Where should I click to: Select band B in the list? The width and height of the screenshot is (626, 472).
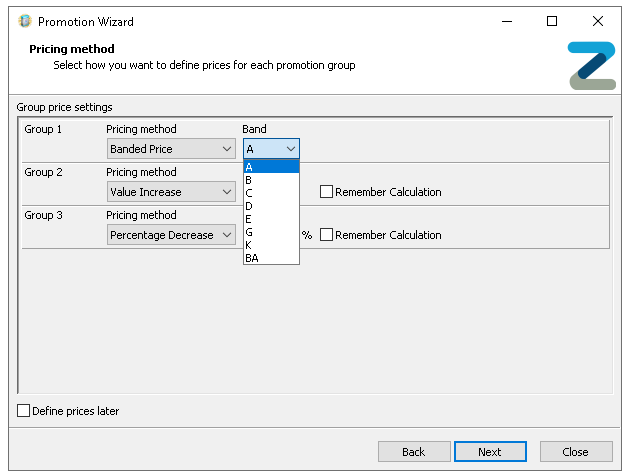coord(270,180)
